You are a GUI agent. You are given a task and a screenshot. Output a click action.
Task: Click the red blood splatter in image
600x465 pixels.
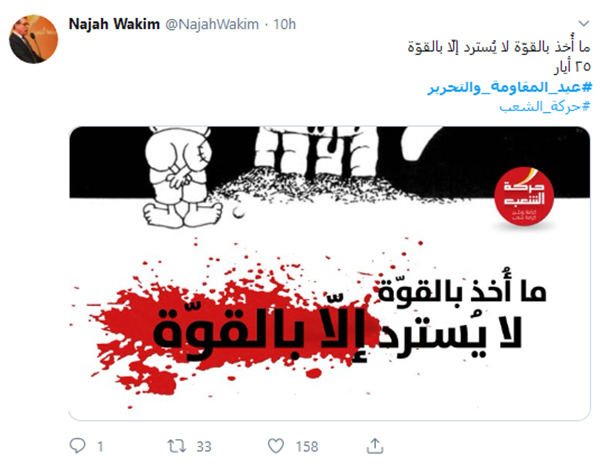226,329
